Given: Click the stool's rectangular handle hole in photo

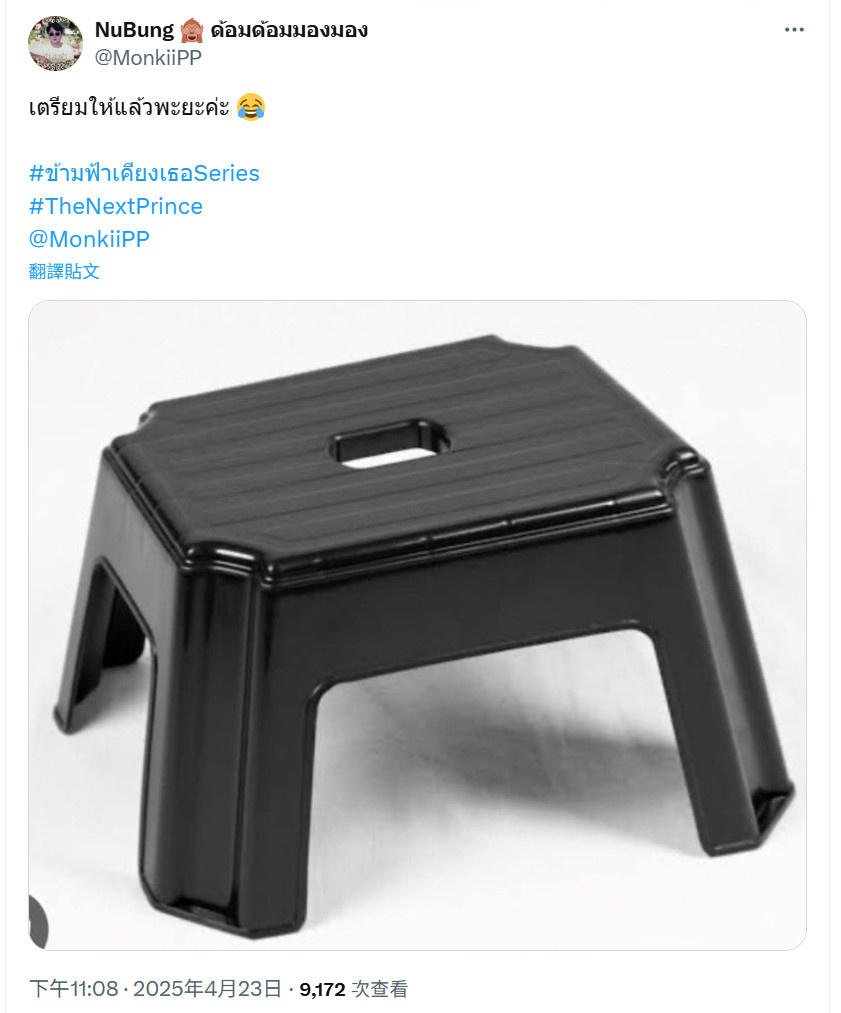Looking at the screenshot, I should [390, 443].
